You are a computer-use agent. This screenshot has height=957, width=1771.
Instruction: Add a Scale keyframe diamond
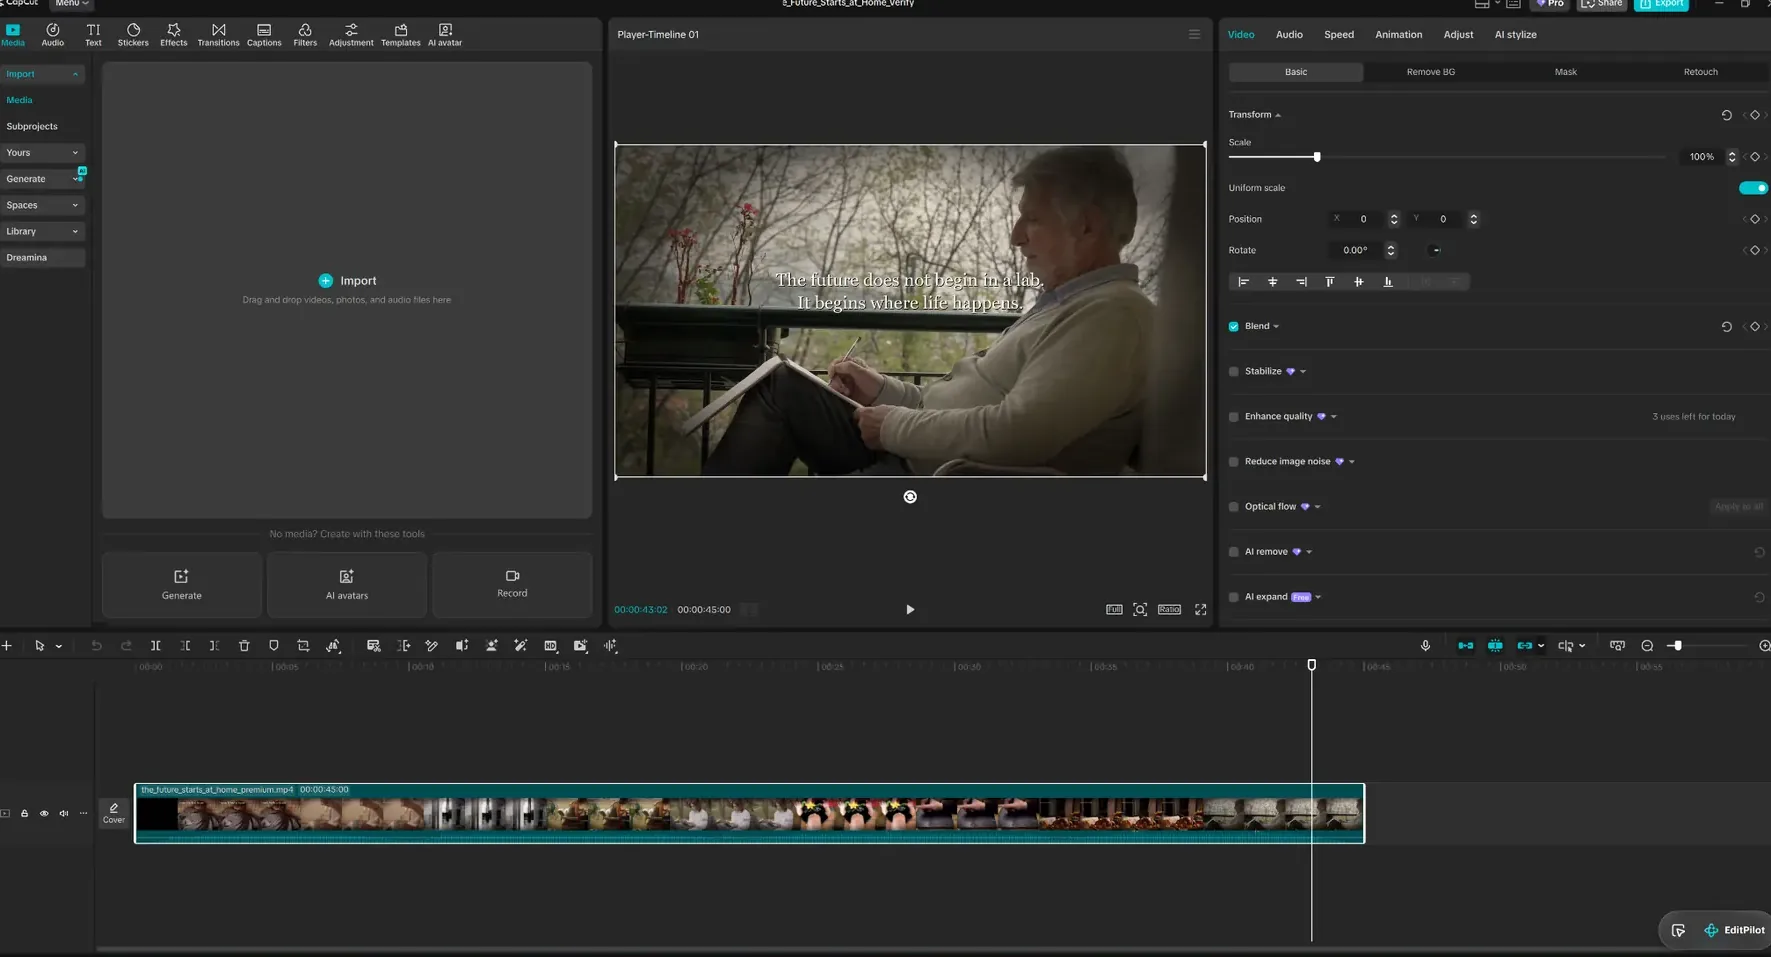(1754, 157)
